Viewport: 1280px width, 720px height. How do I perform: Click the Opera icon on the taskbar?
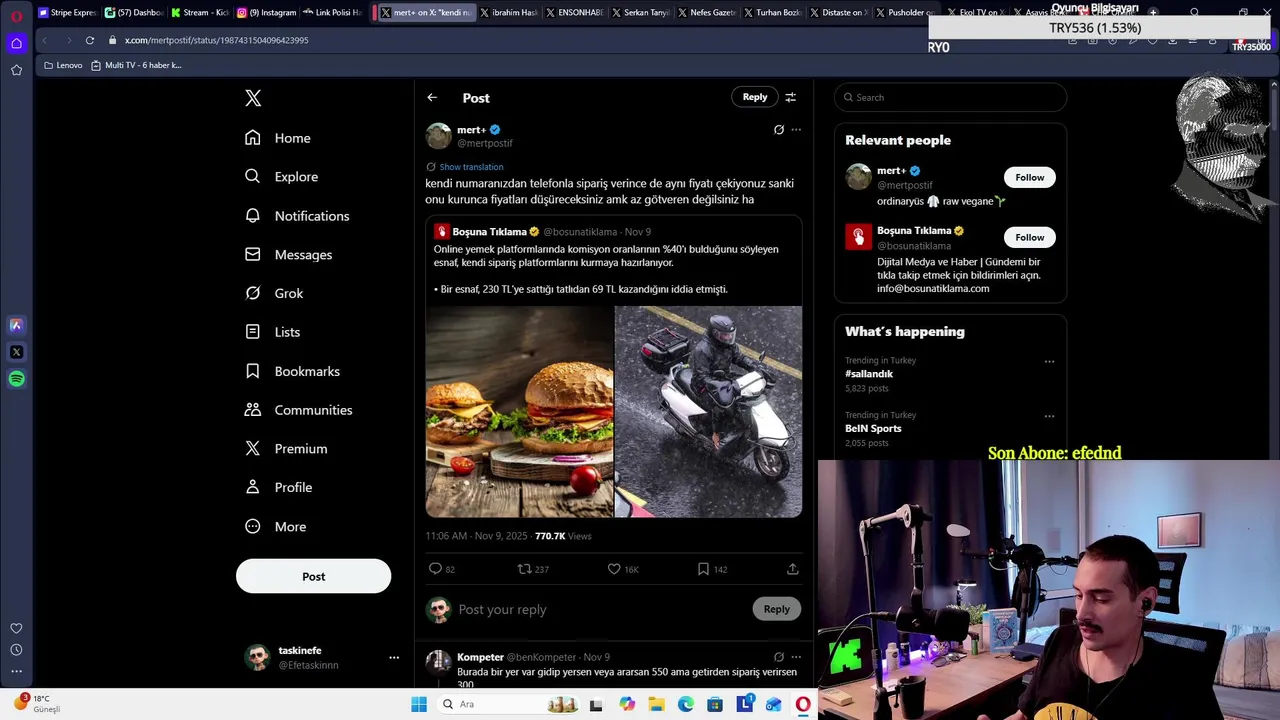[x=803, y=704]
